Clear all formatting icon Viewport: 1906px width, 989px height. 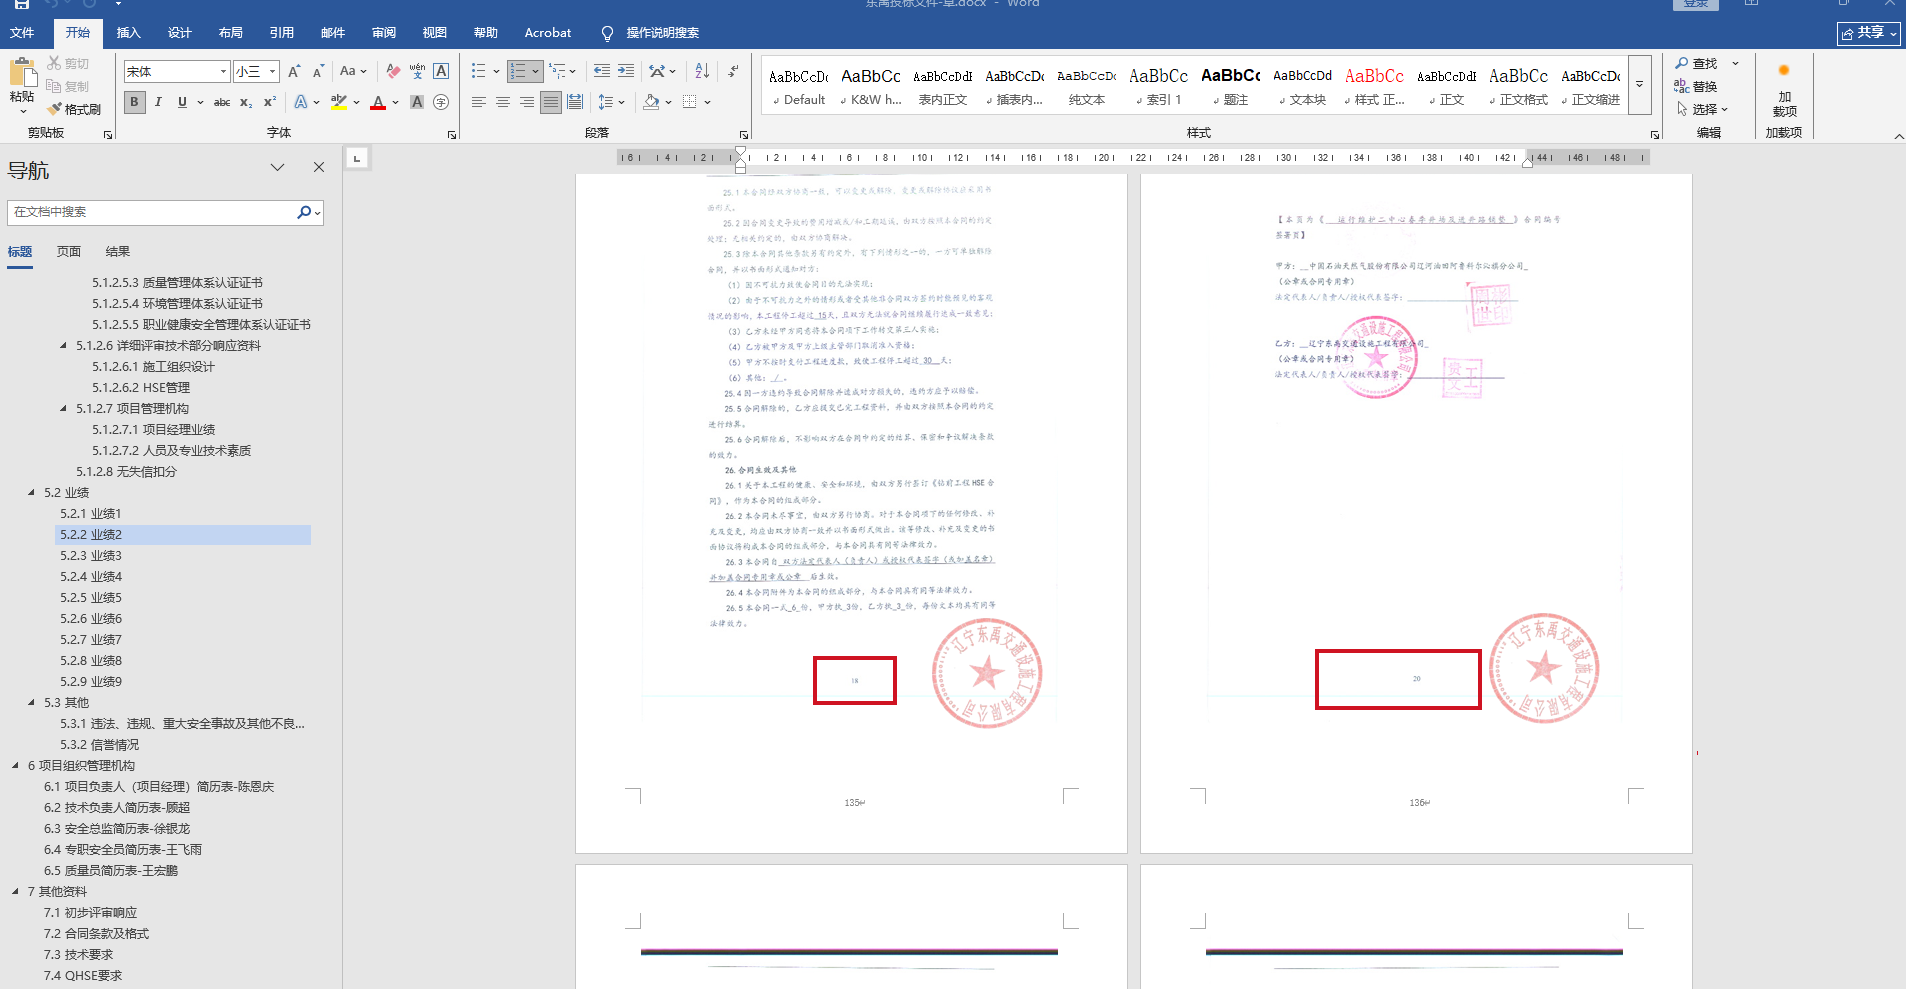tap(393, 71)
